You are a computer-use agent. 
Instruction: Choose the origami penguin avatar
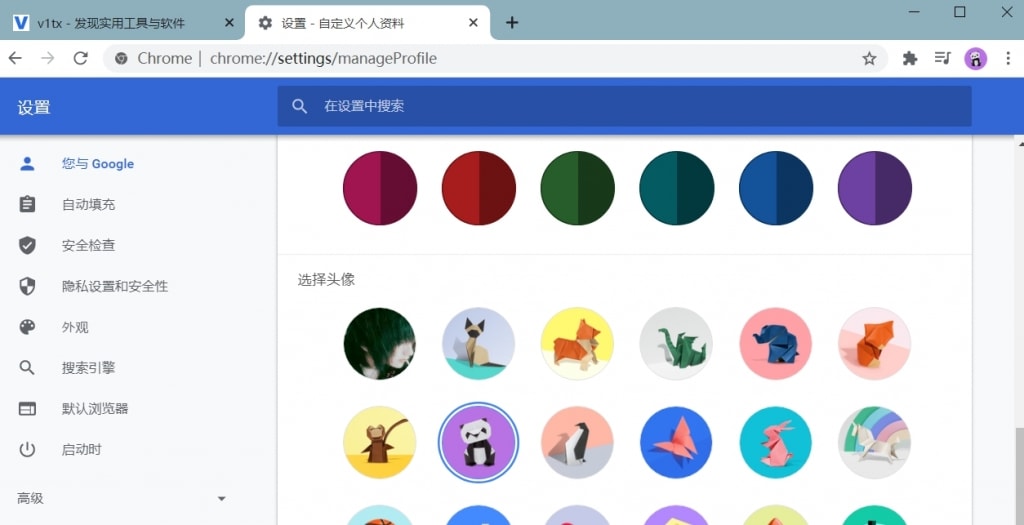point(577,443)
